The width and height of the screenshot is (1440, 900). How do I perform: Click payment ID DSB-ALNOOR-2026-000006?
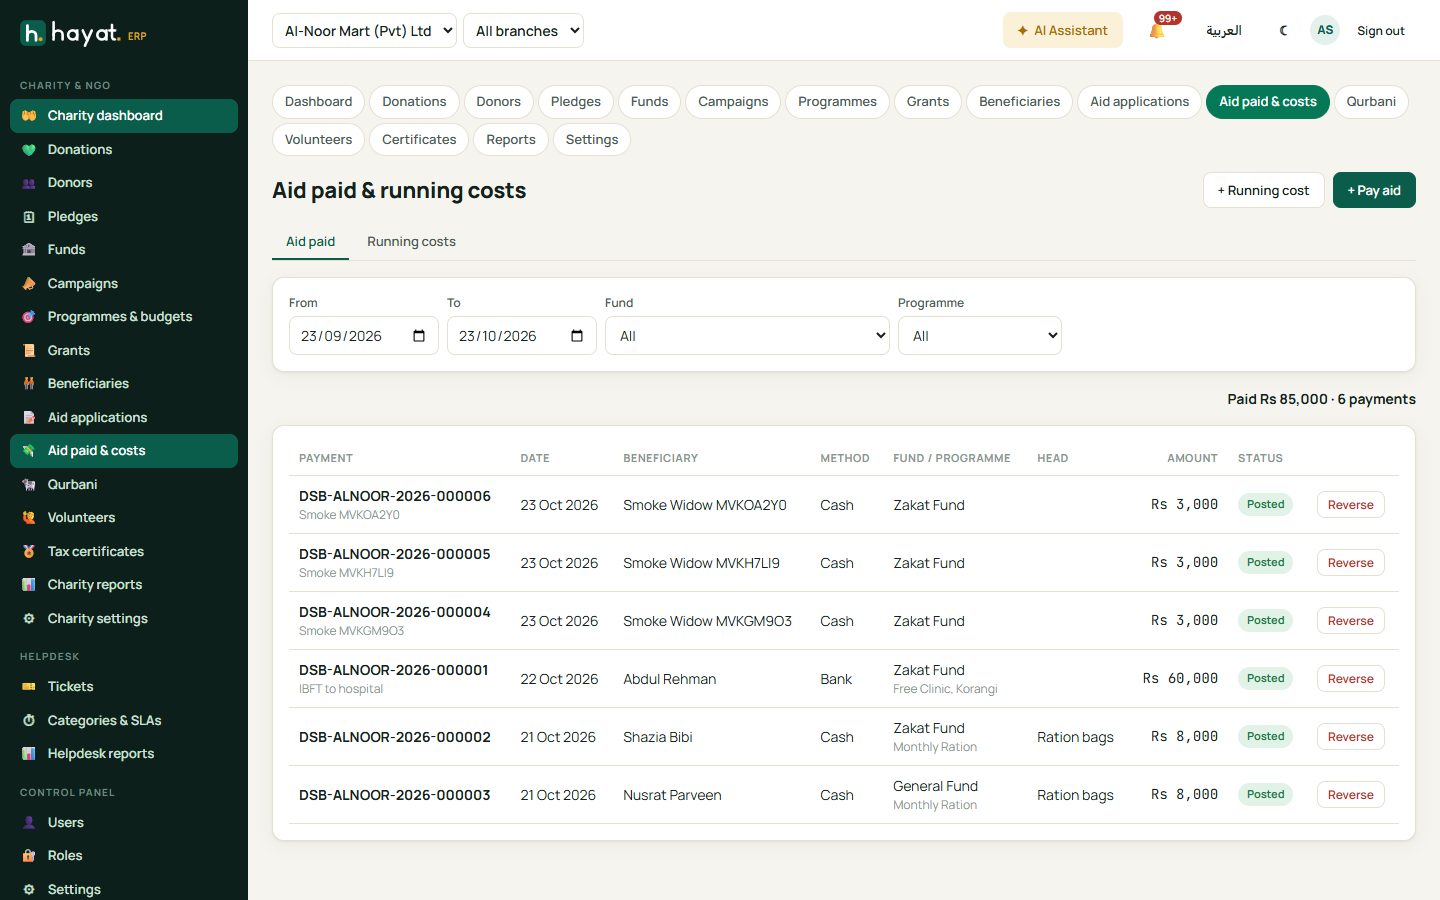pyautogui.click(x=395, y=496)
